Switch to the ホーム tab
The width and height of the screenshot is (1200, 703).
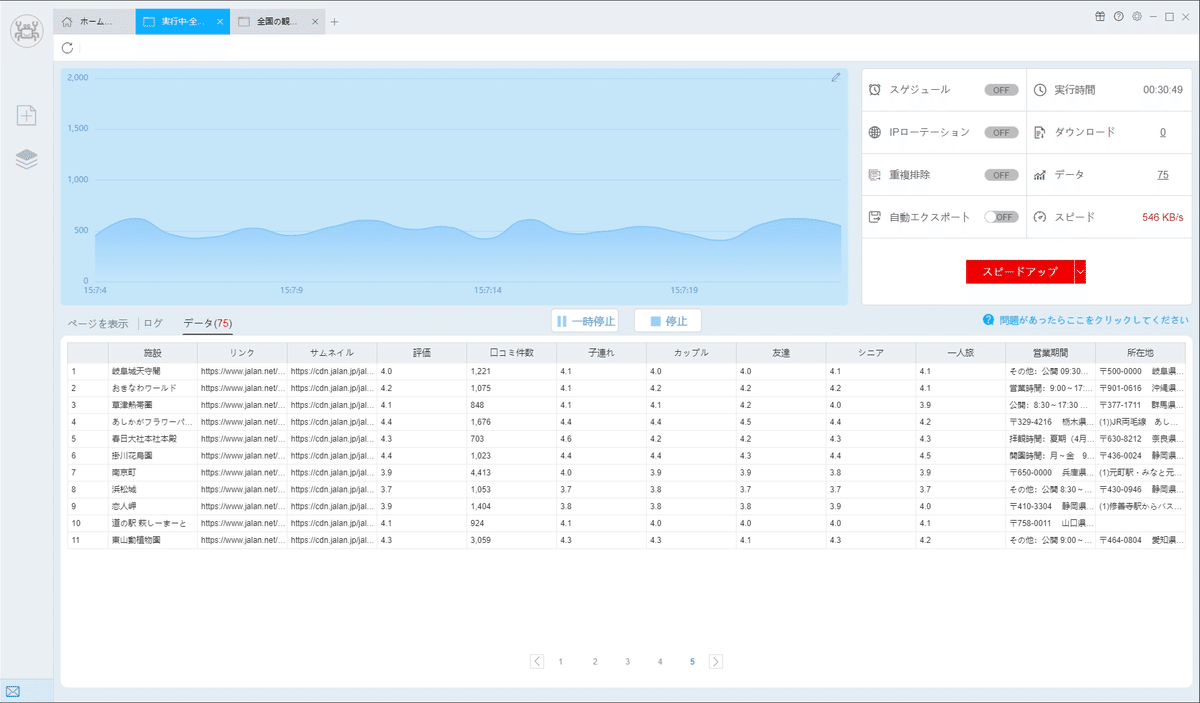coord(93,21)
